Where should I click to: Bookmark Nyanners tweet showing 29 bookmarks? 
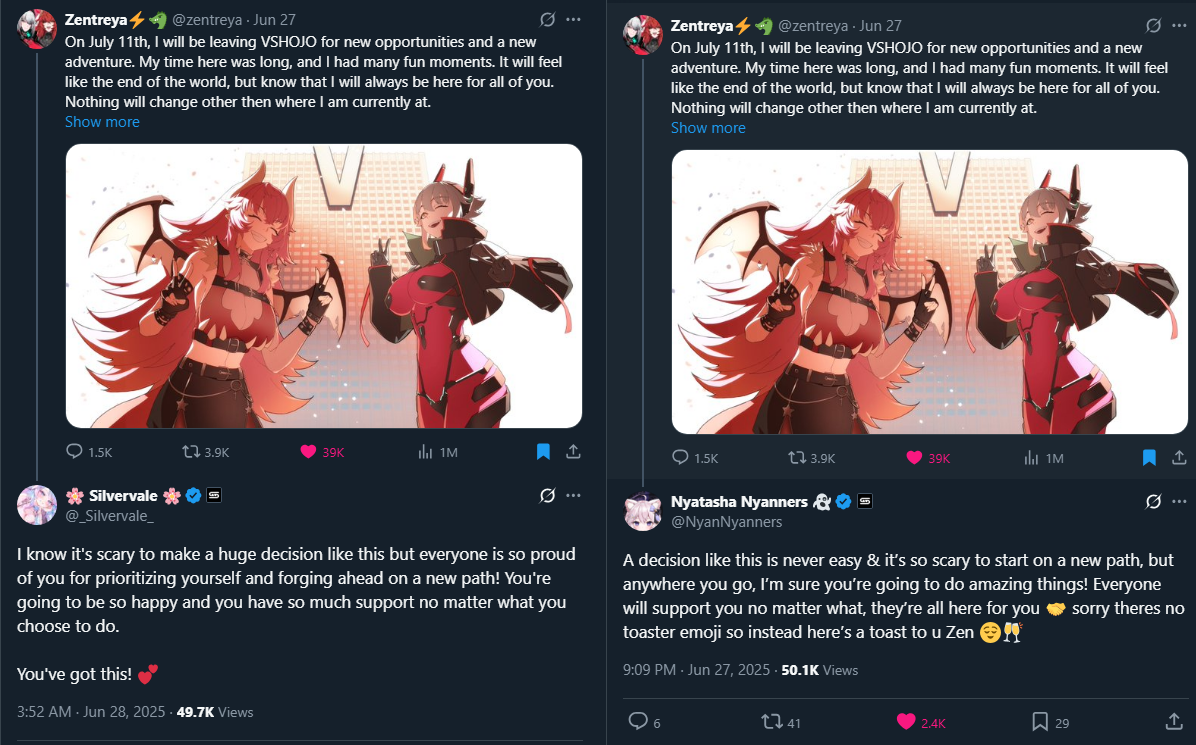click(x=1039, y=721)
